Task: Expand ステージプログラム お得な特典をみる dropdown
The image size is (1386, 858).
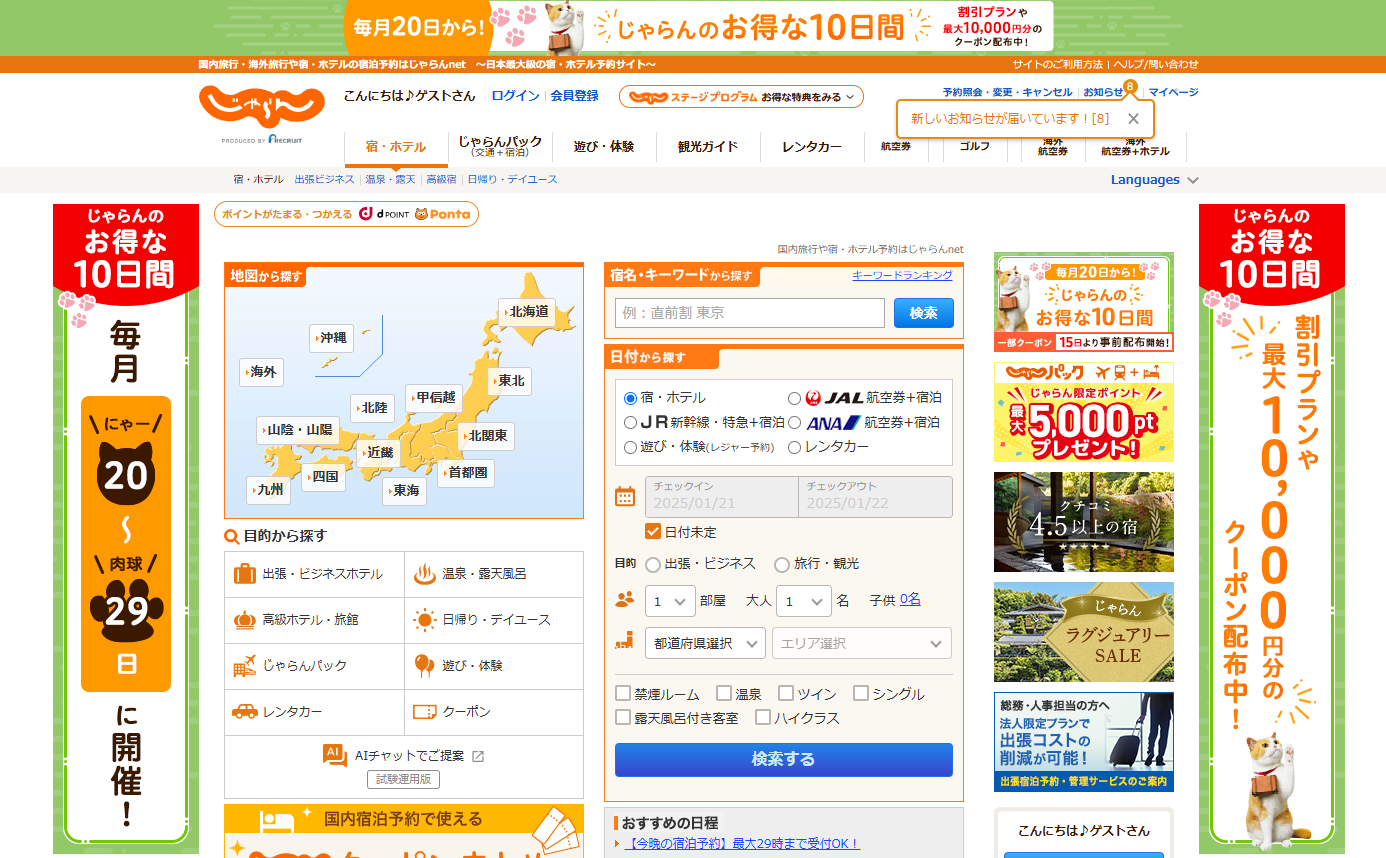Action: click(741, 97)
